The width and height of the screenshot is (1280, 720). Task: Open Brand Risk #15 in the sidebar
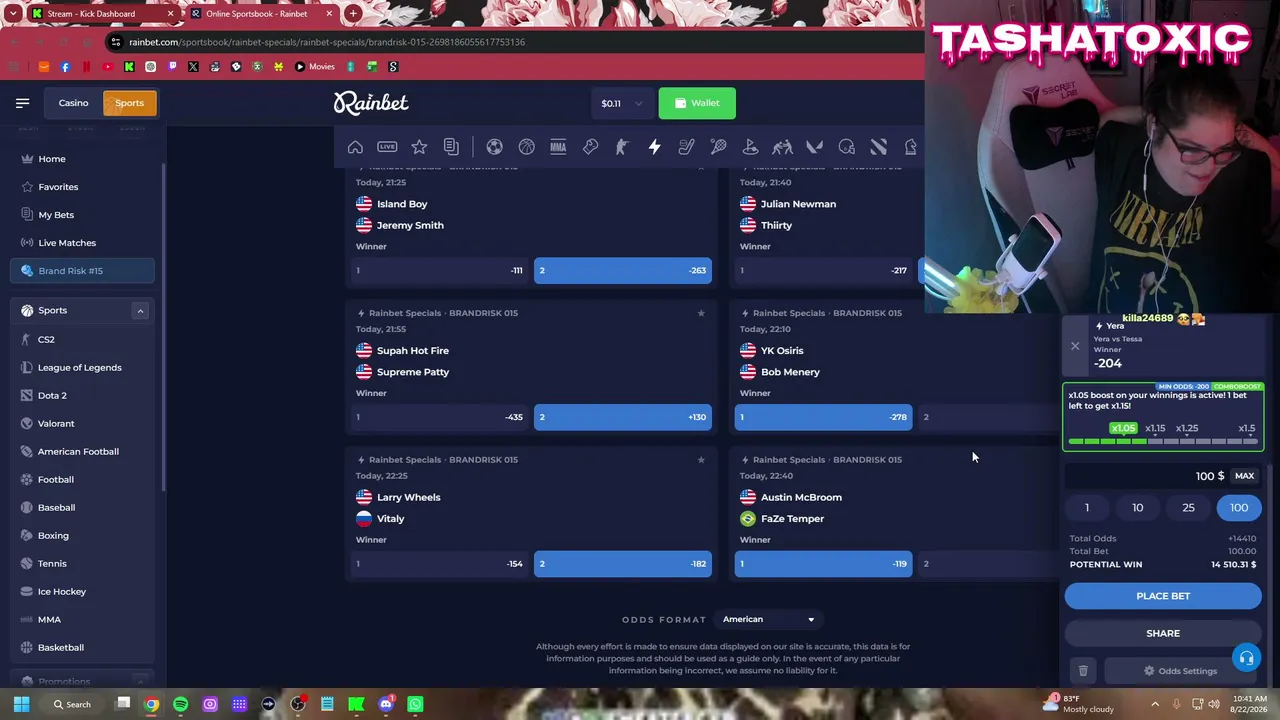point(82,271)
